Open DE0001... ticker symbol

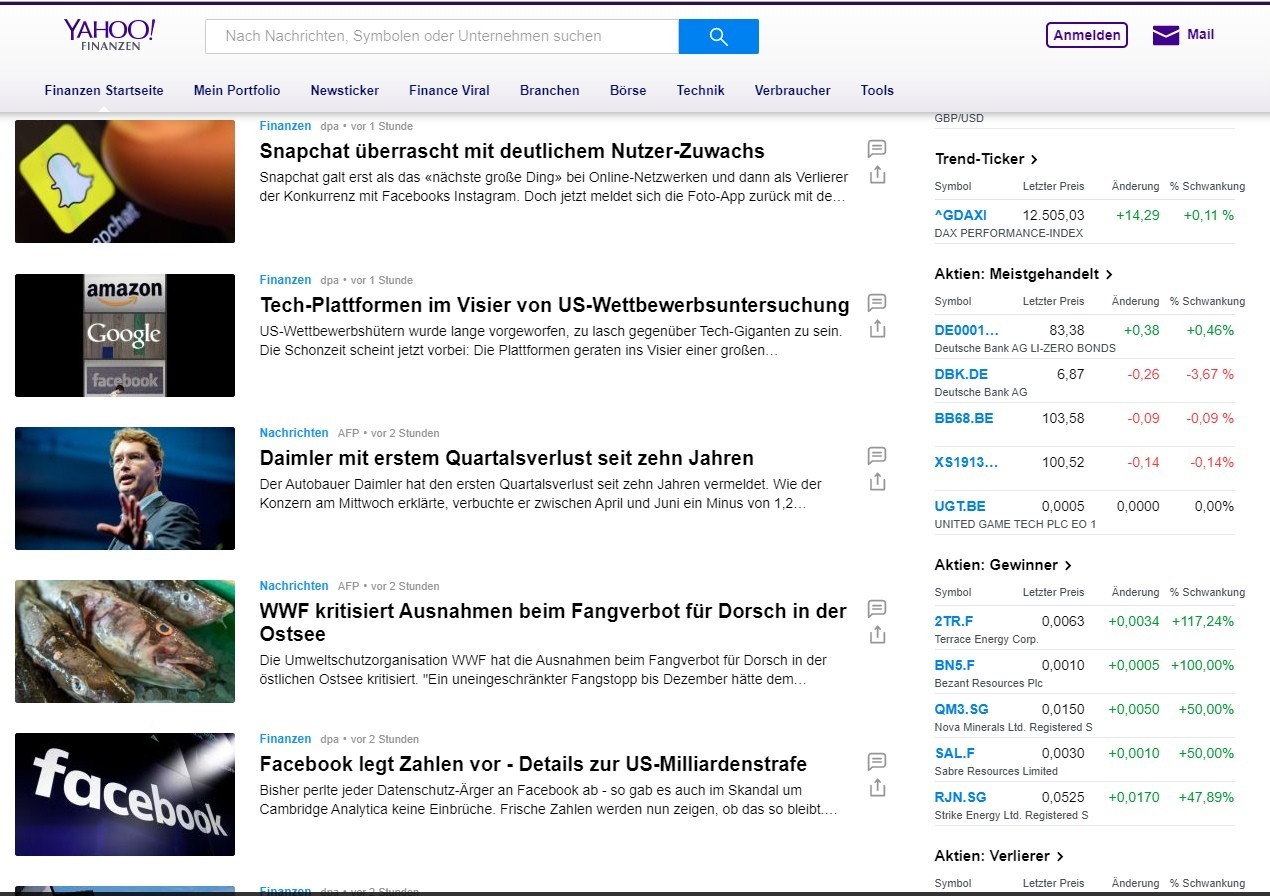(x=967, y=330)
